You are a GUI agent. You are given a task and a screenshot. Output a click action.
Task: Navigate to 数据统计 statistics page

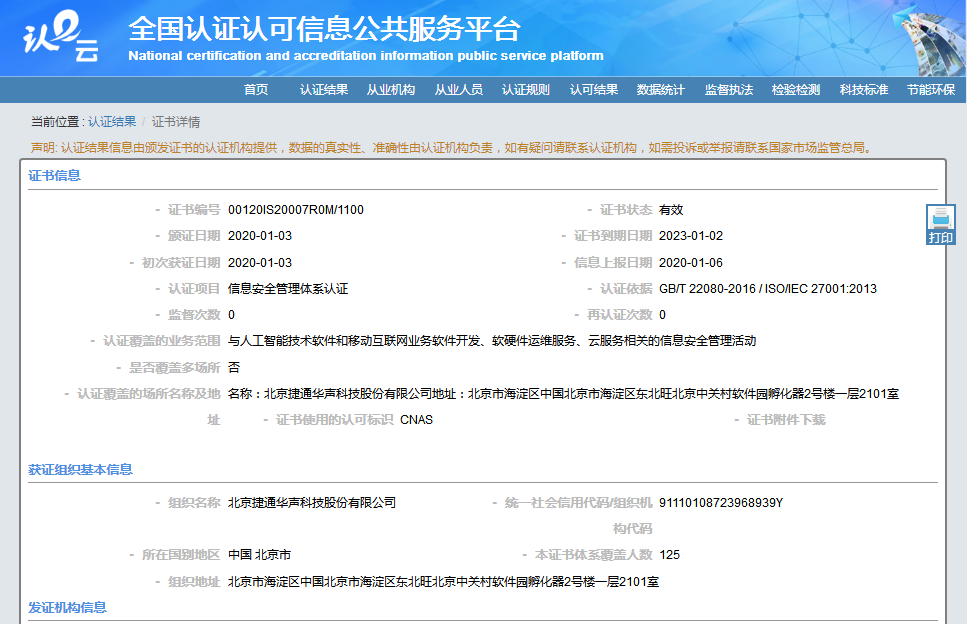click(660, 89)
